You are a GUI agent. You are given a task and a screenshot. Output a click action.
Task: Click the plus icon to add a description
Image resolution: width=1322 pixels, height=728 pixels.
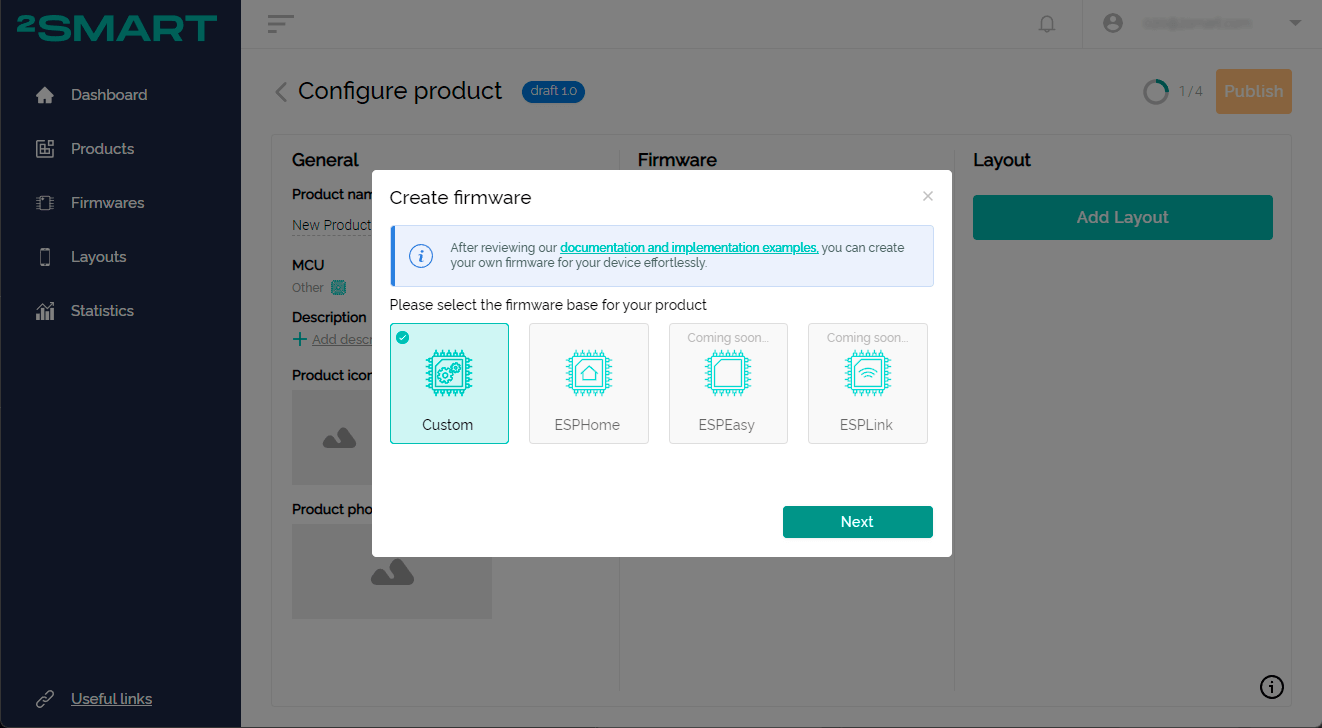pyautogui.click(x=300, y=339)
